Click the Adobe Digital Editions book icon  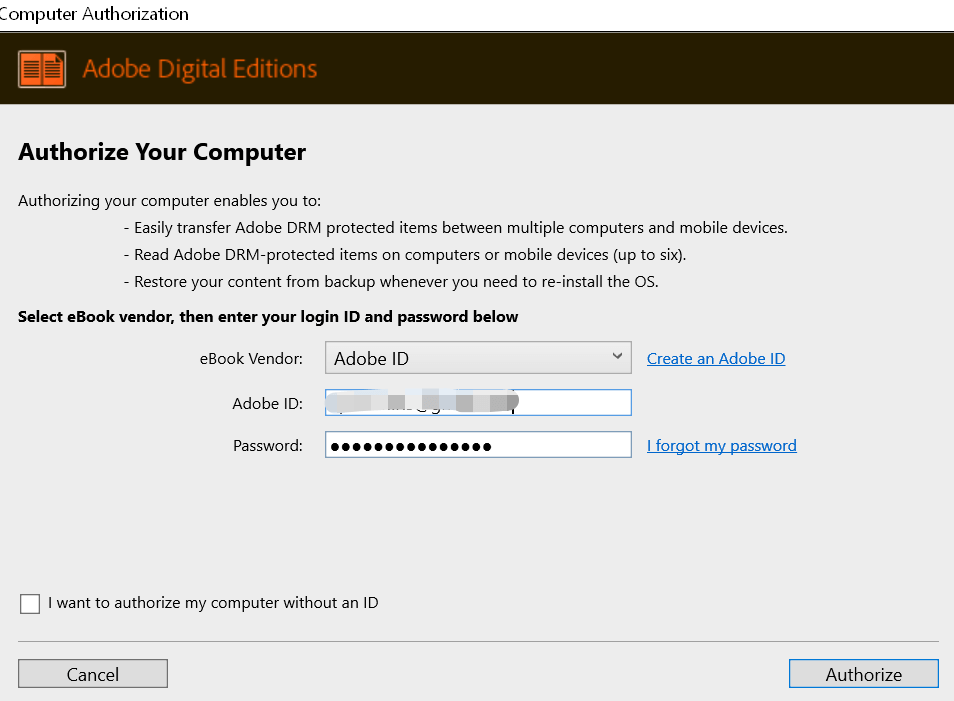(42, 69)
